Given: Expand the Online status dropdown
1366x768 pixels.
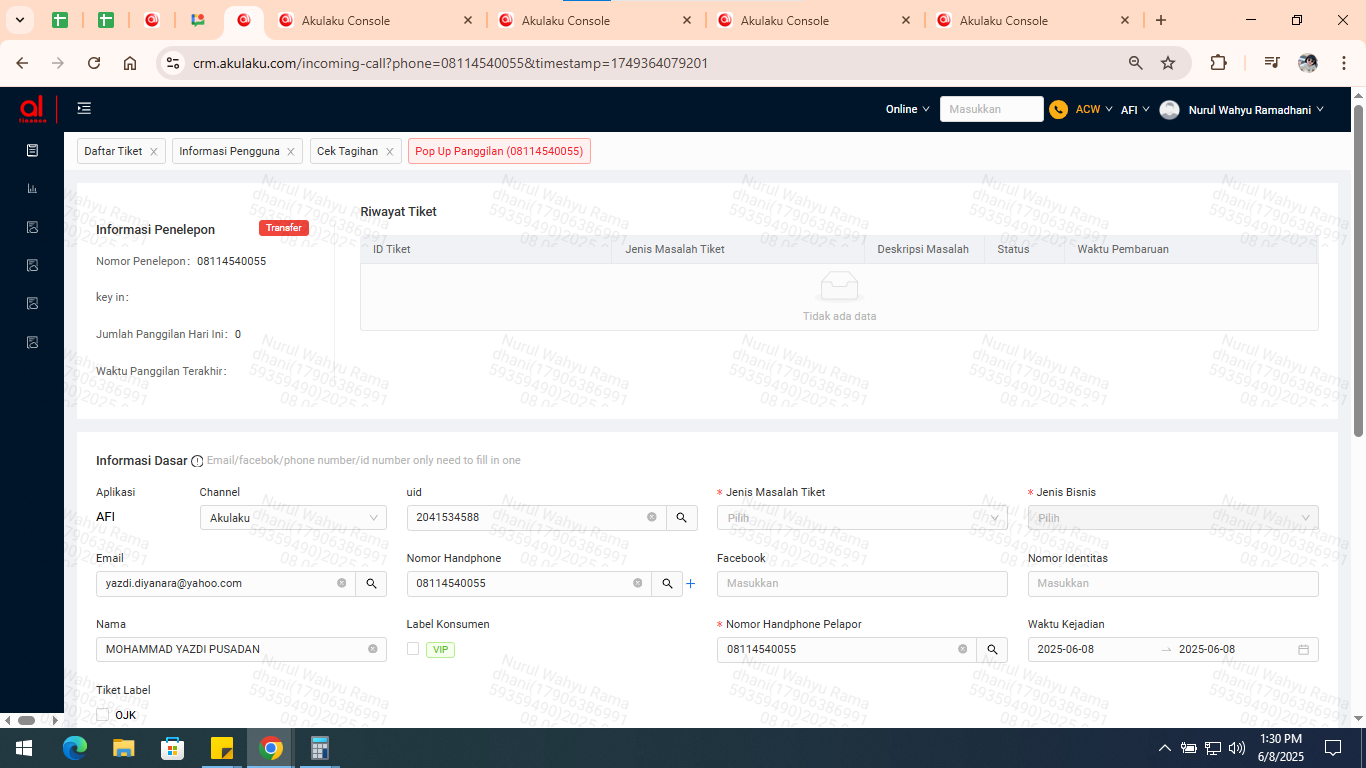Looking at the screenshot, I should (x=907, y=110).
